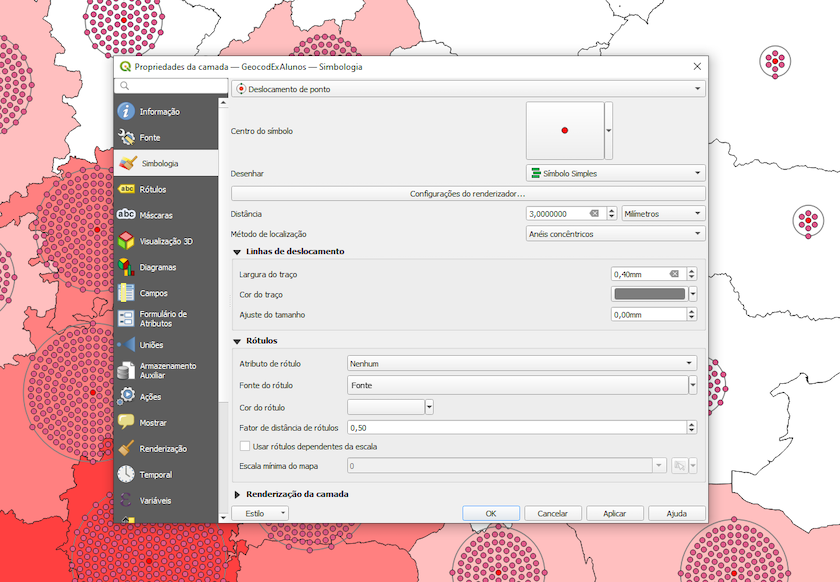
Task: Expand the Renderização da camada section
Action: tap(238, 494)
